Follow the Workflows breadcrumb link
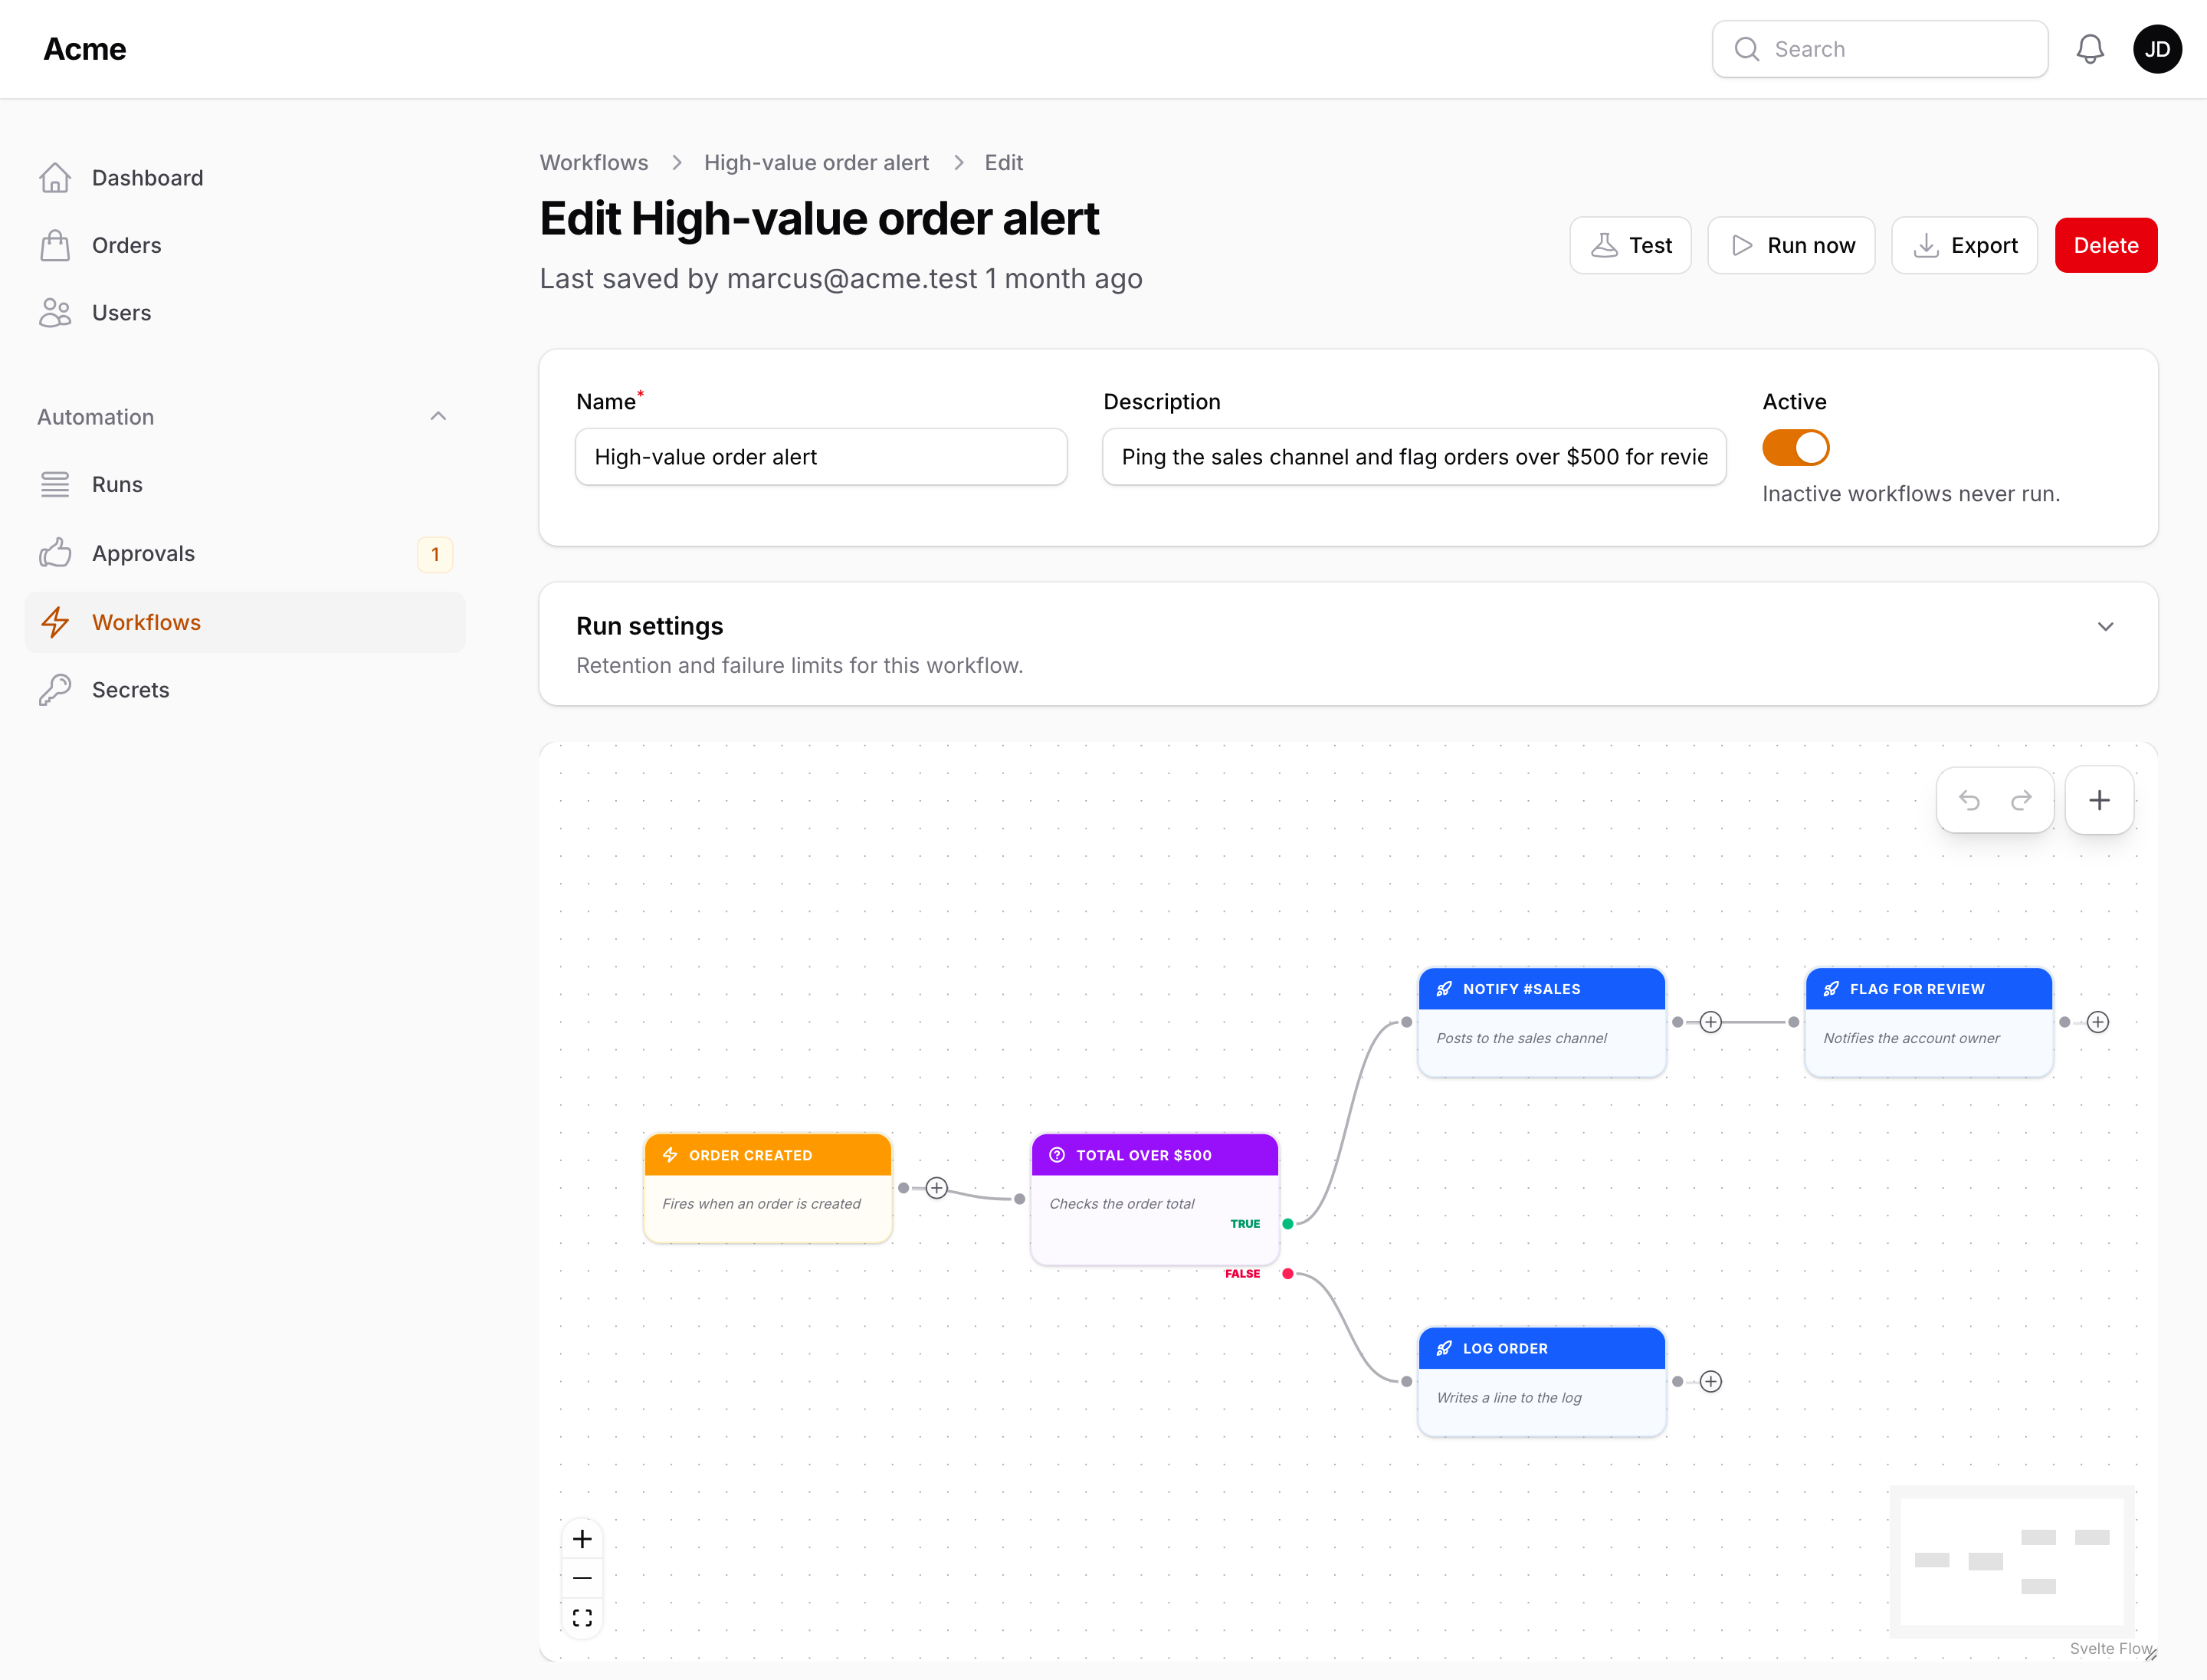2207x1680 pixels. (594, 162)
